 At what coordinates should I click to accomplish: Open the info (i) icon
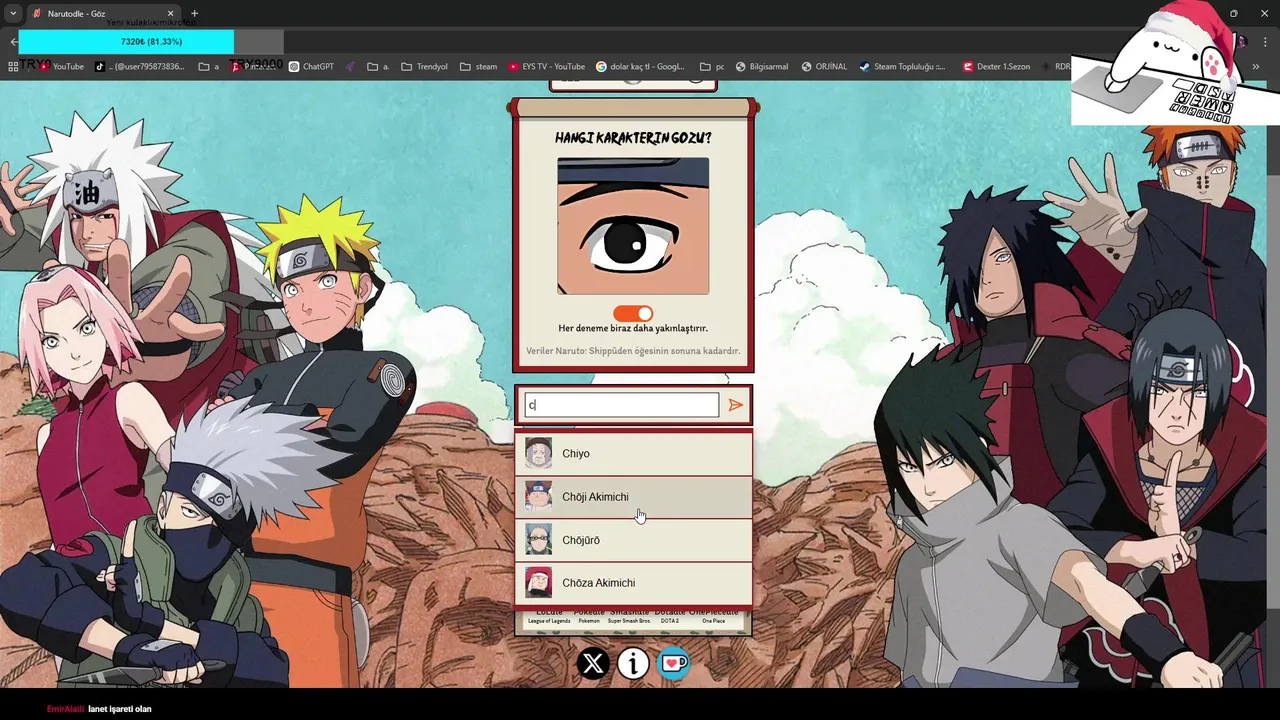coord(633,663)
